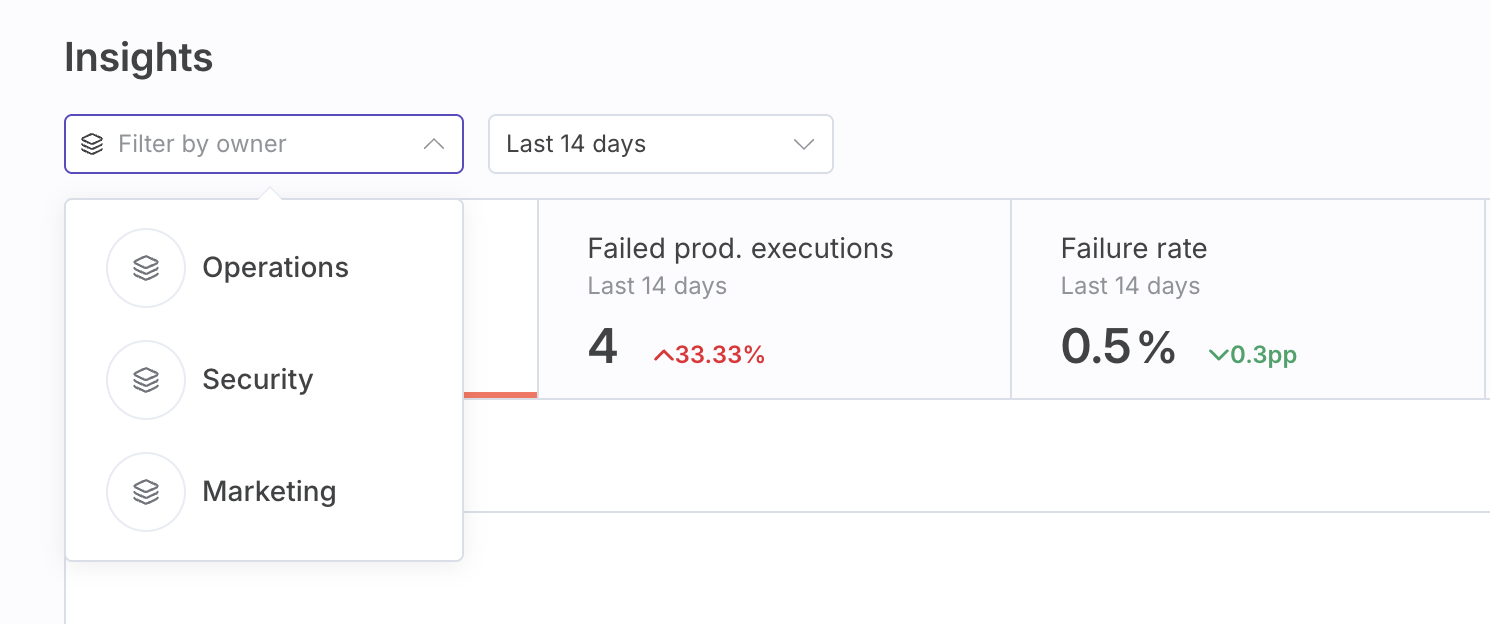Pick Marketing in the owner dropdown list
Viewport: 1490px width, 624px height.
[269, 492]
